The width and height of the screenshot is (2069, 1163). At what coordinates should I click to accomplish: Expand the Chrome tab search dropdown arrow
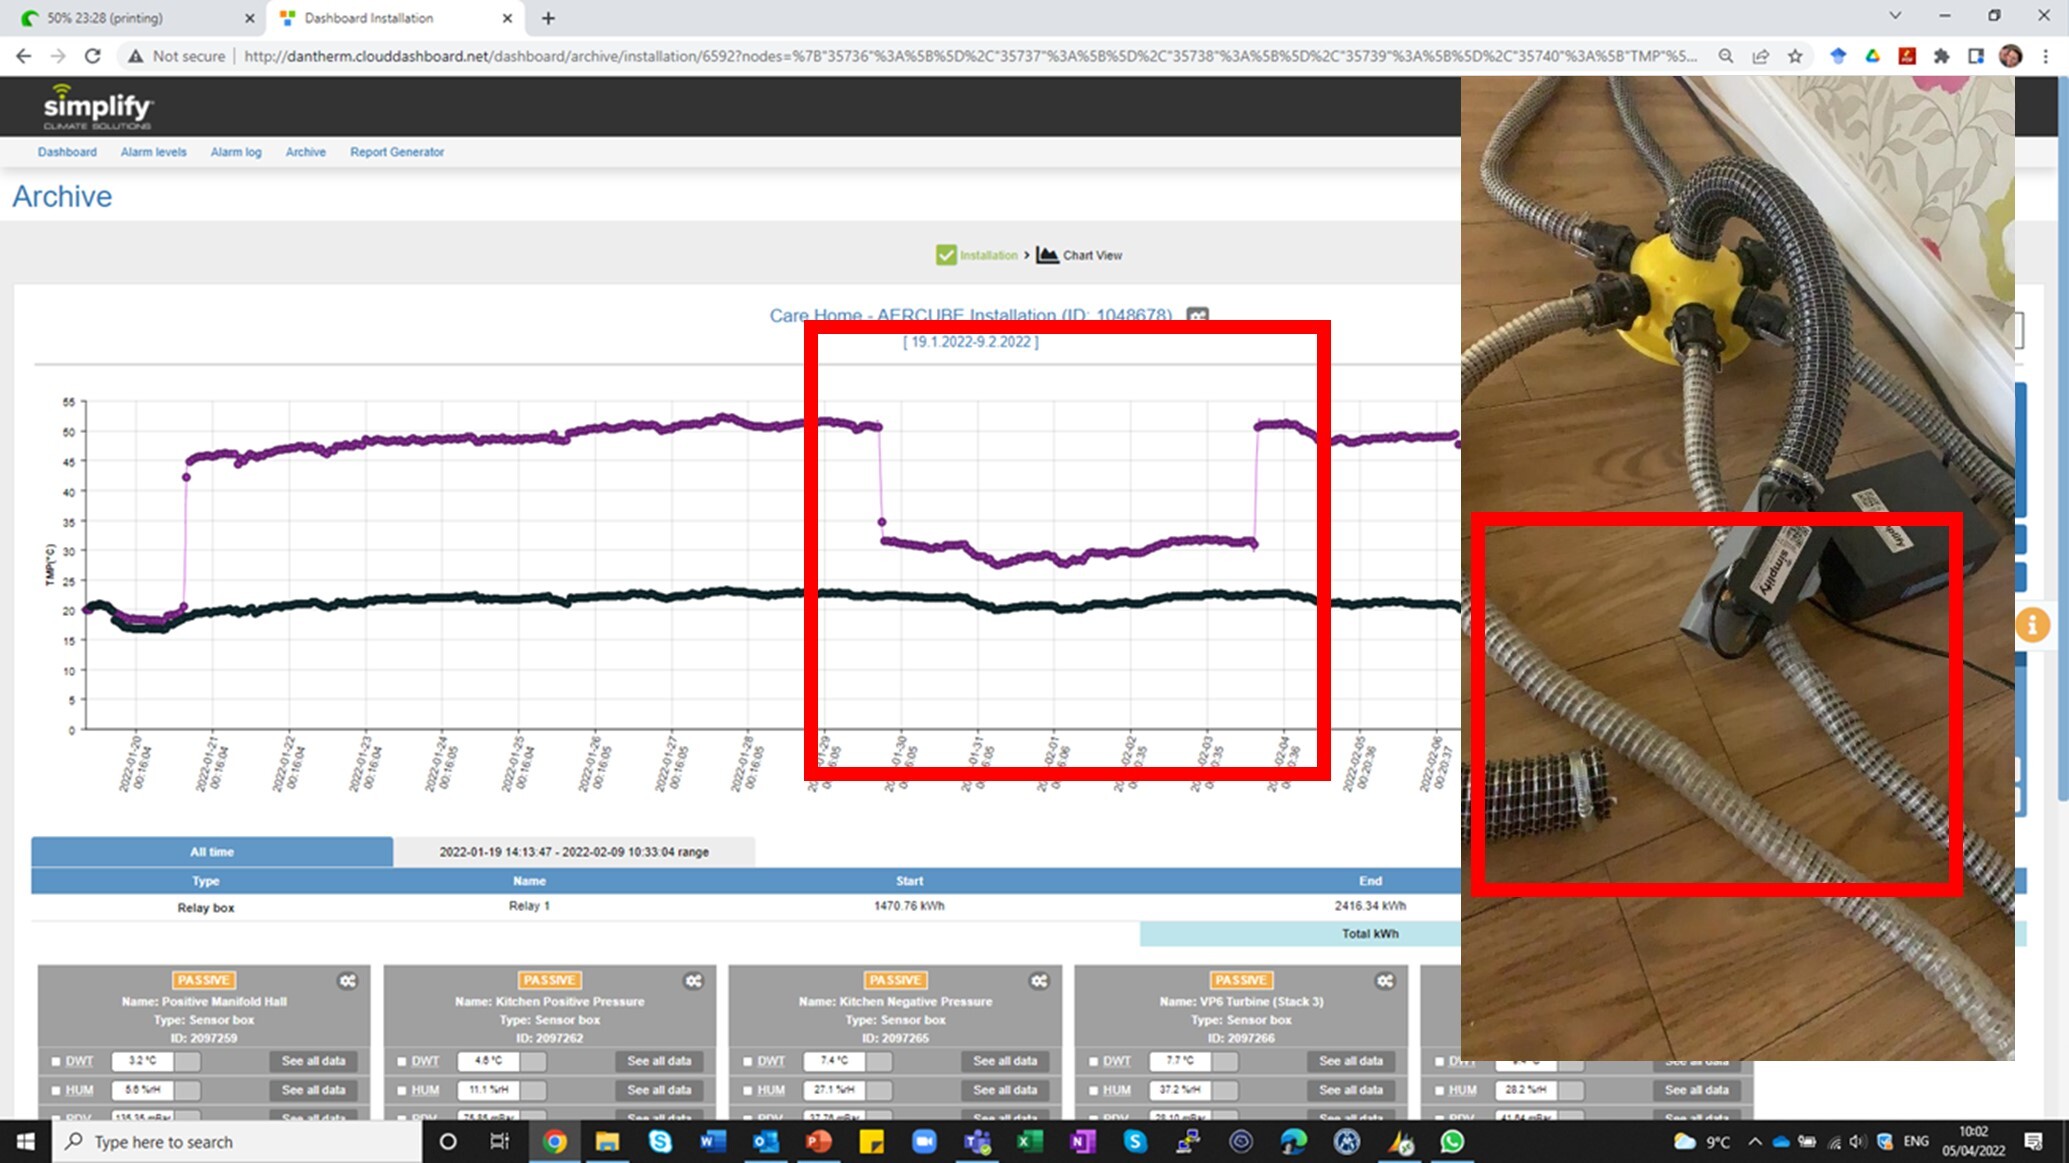click(1894, 17)
